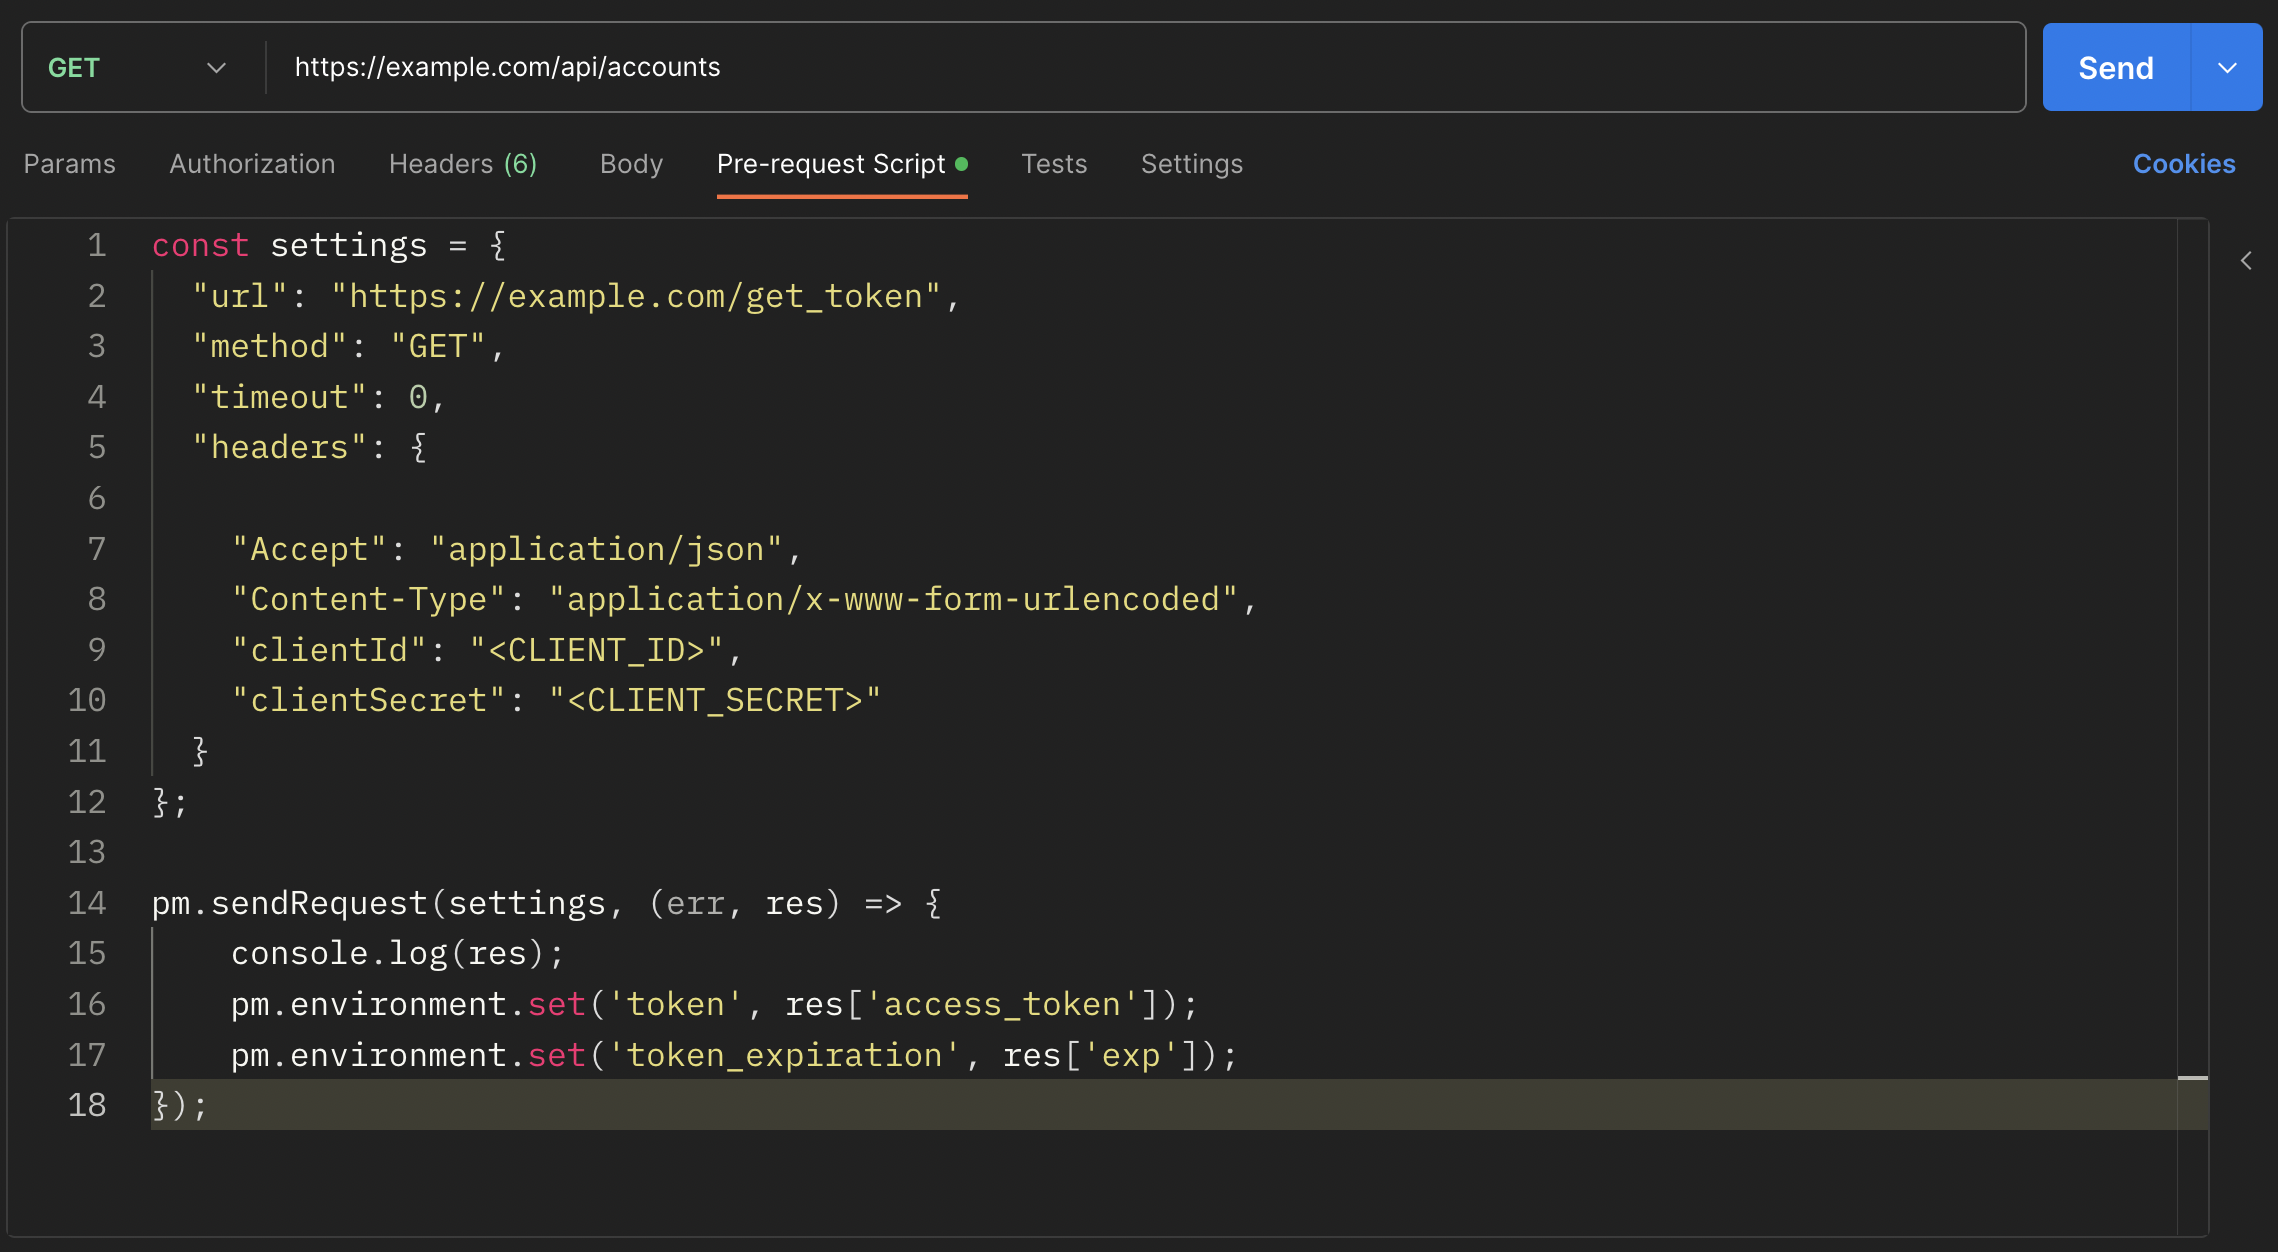Screen dimensions: 2278x1252
Task: Open the Headers (6) tab
Action: tap(462, 163)
